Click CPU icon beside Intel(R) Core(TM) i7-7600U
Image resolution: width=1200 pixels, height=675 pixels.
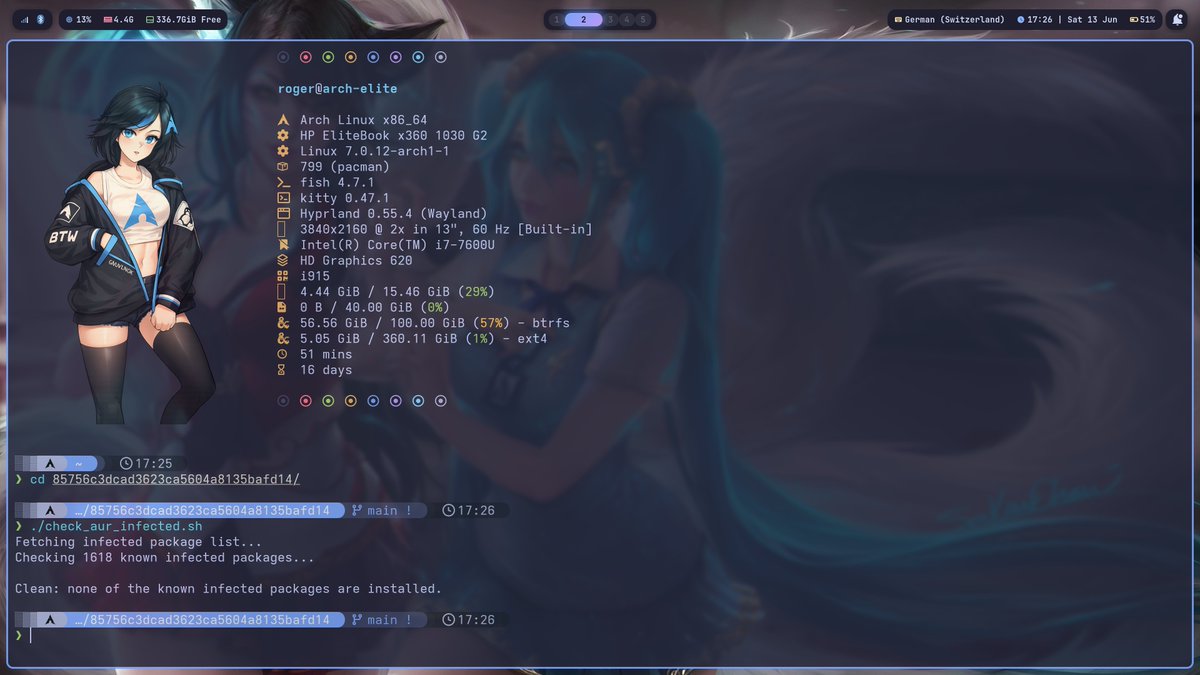point(283,245)
